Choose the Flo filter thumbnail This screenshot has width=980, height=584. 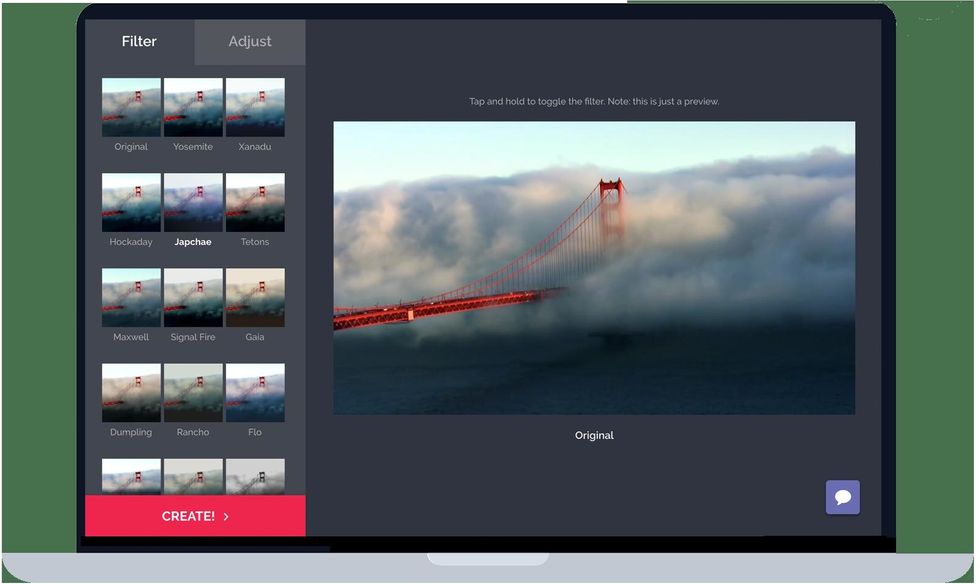click(x=255, y=393)
